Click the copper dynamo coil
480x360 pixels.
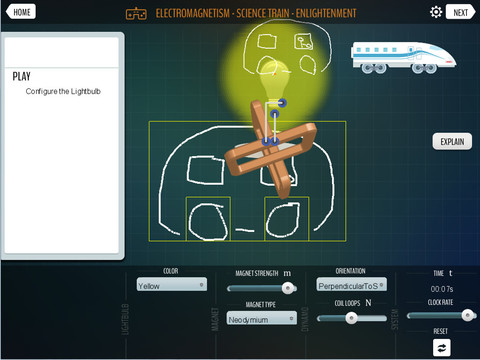(x=271, y=149)
